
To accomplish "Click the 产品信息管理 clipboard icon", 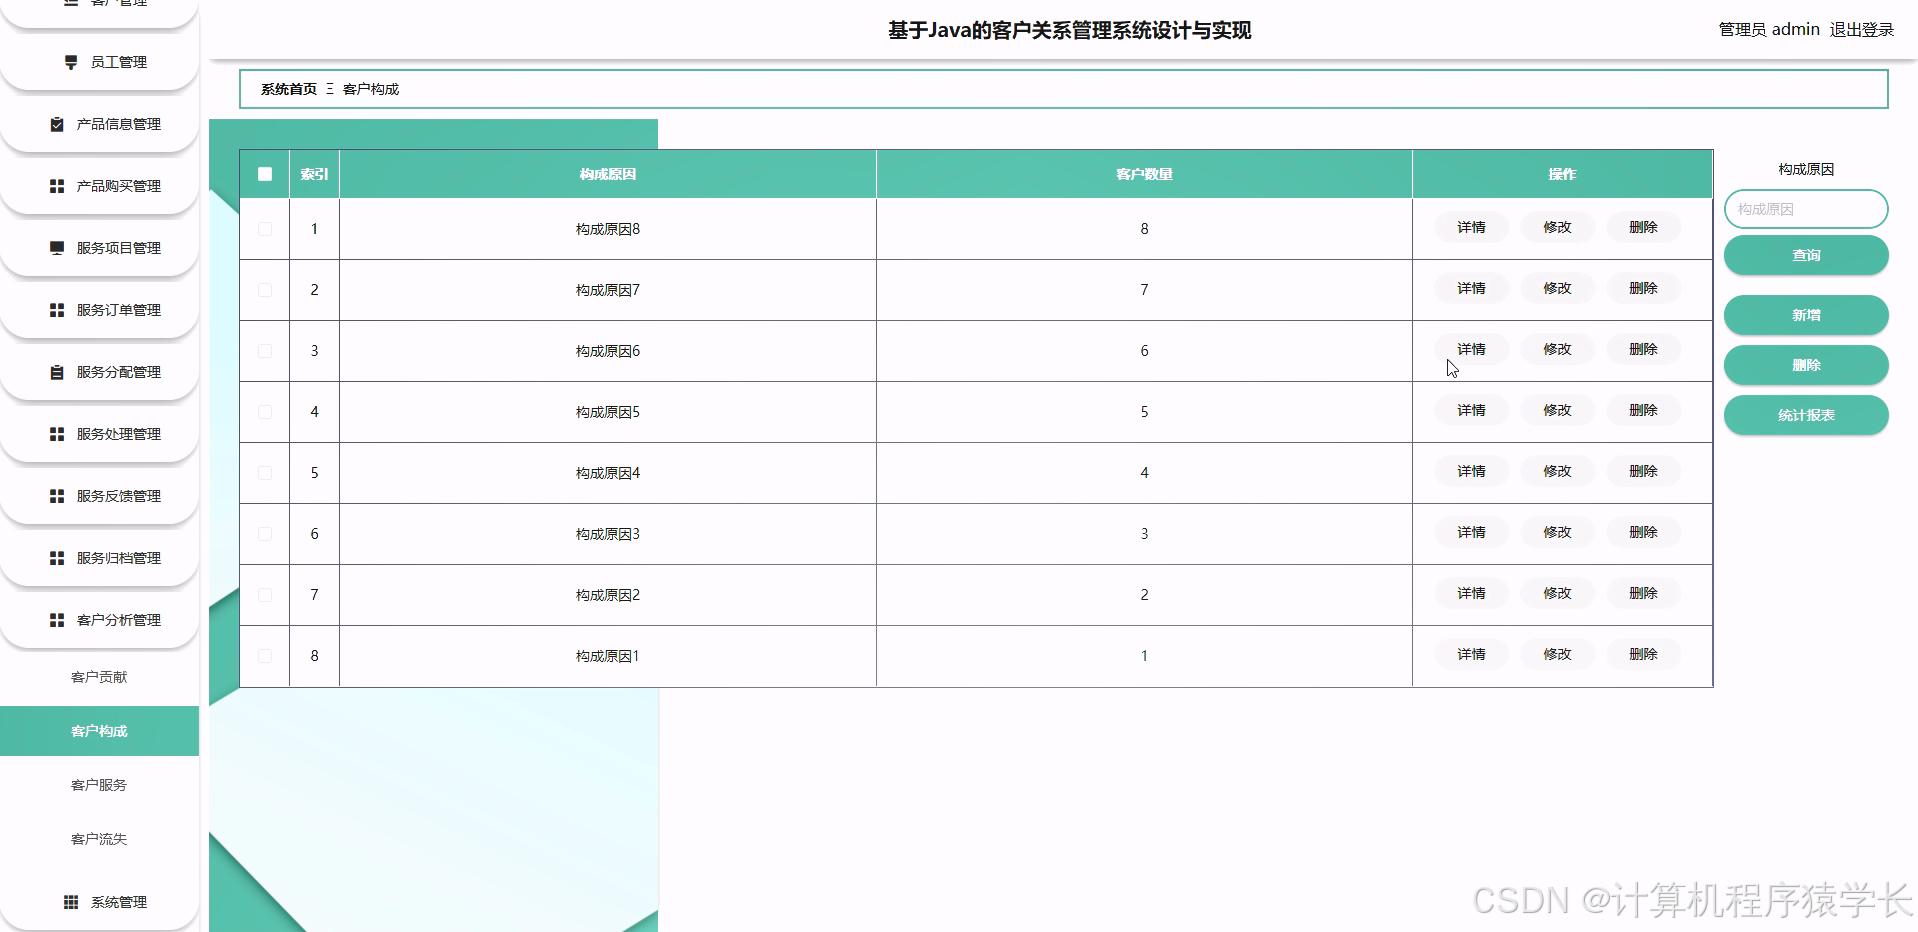I will pos(57,124).
